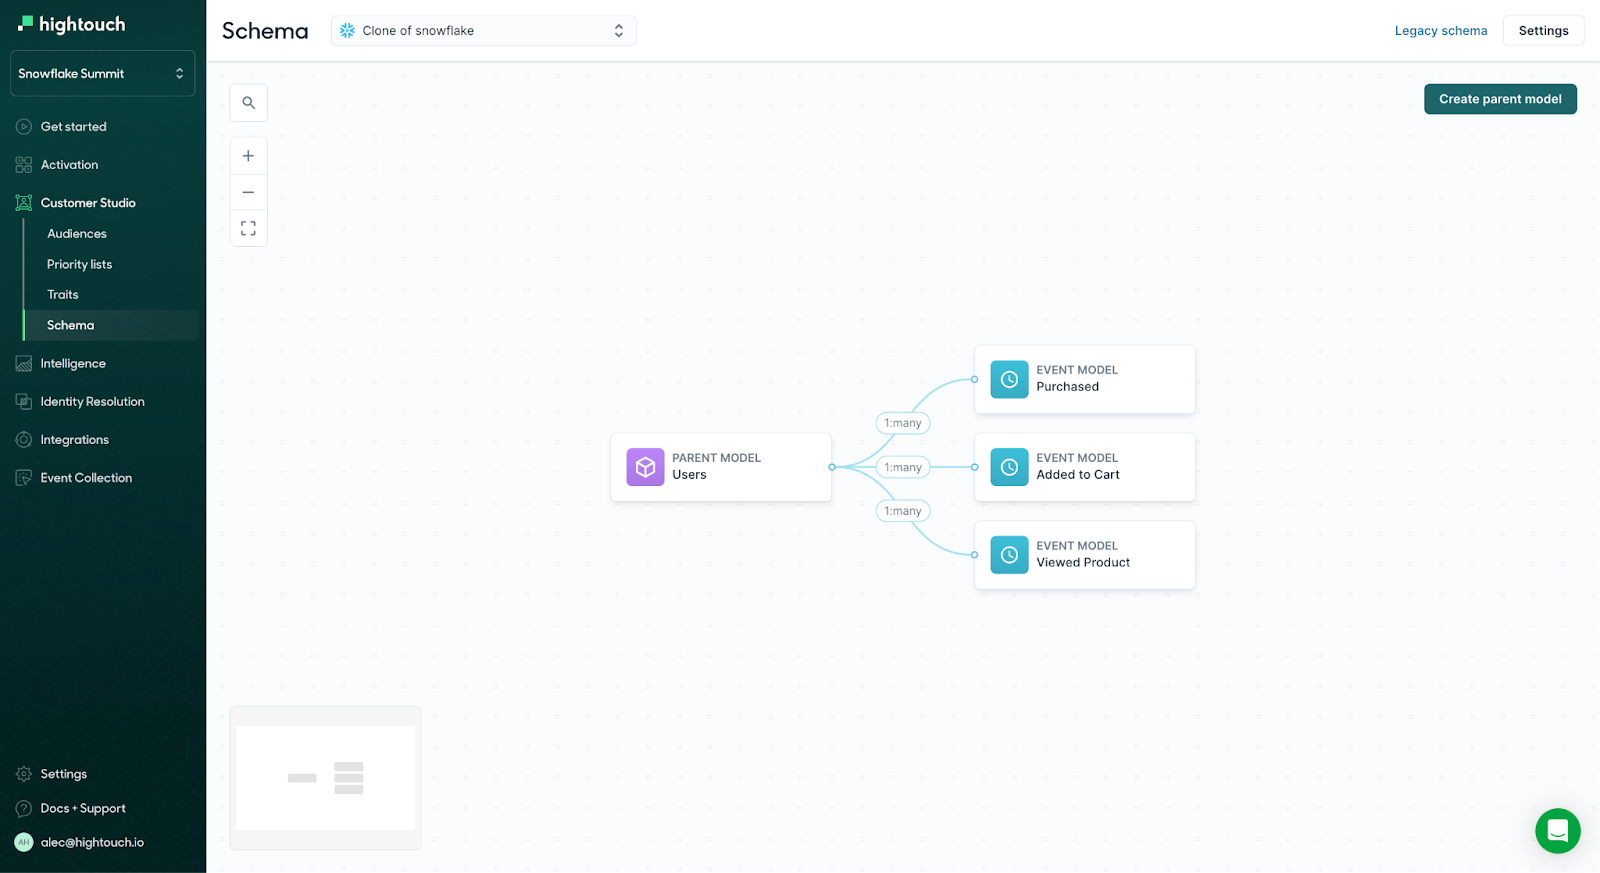Image resolution: width=1600 pixels, height=873 pixels.
Task: Follow the Legacy schema link
Action: (x=1440, y=31)
